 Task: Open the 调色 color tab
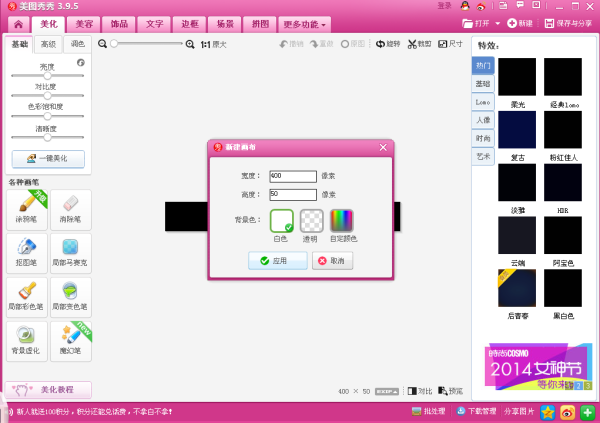click(x=78, y=44)
